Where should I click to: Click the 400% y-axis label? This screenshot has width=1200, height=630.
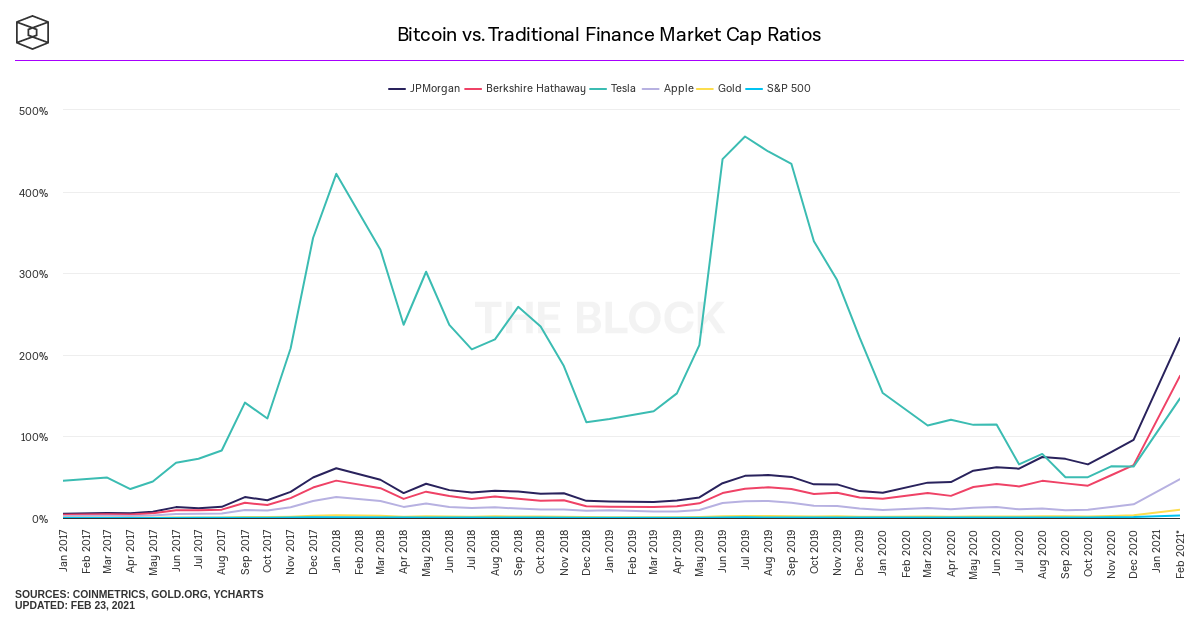click(34, 192)
